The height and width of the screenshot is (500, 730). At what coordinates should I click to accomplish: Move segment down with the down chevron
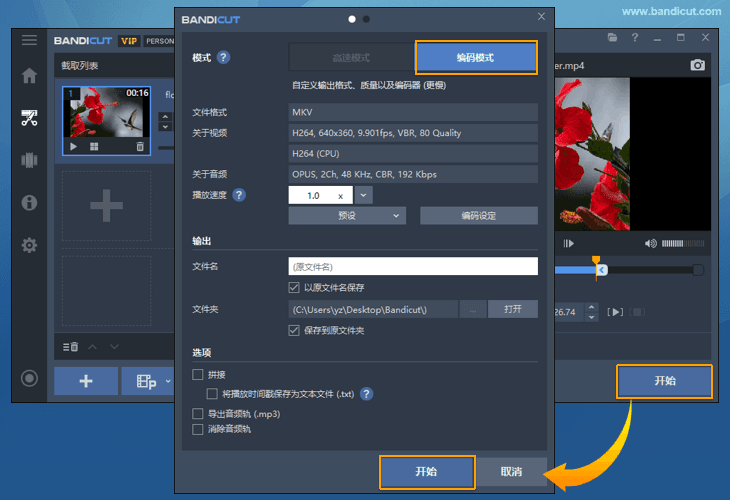(x=114, y=347)
